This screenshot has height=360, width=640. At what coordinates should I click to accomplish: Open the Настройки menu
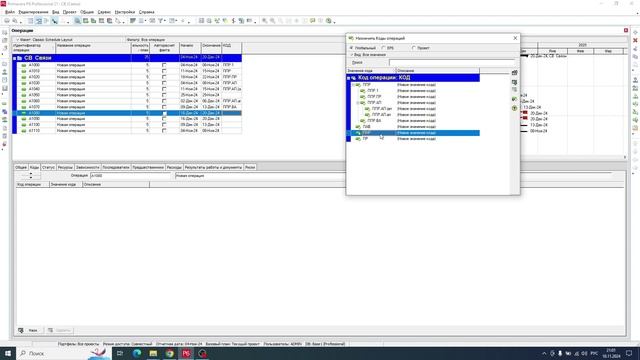coord(124,12)
